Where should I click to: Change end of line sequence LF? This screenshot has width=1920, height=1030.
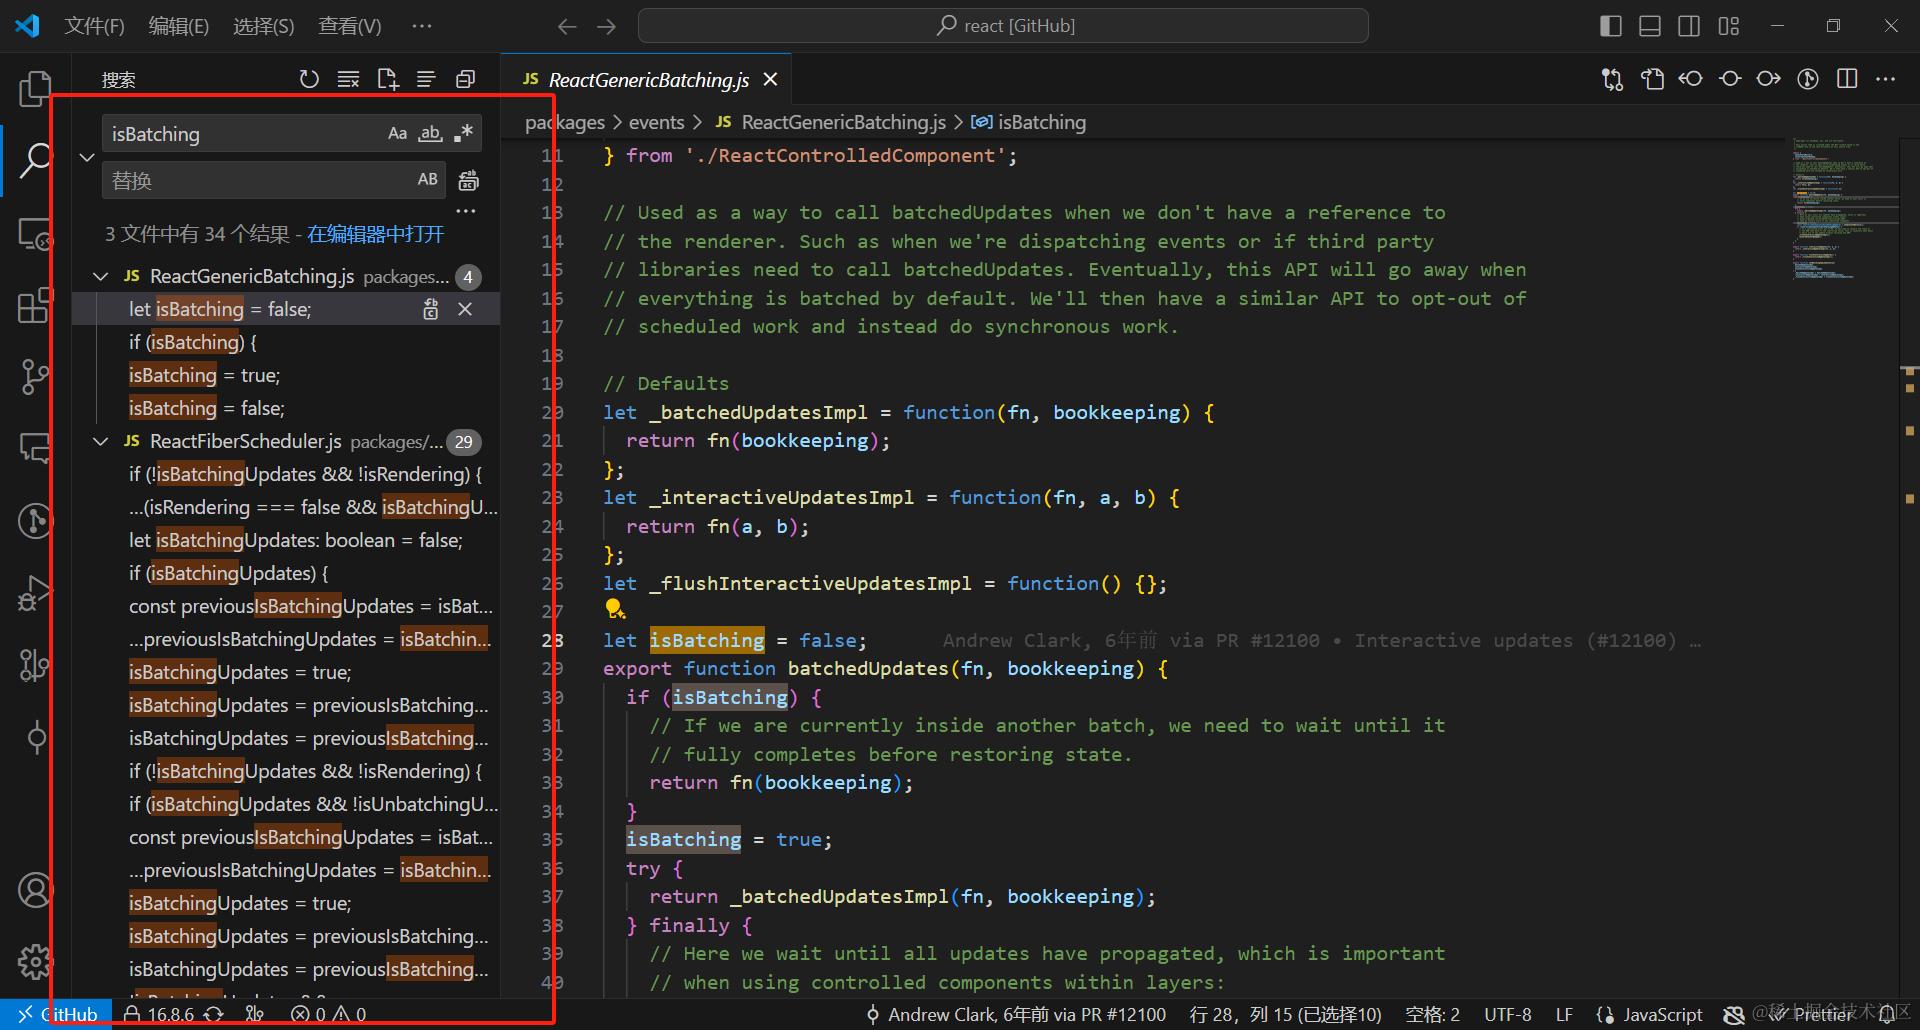pyautogui.click(x=1565, y=1014)
